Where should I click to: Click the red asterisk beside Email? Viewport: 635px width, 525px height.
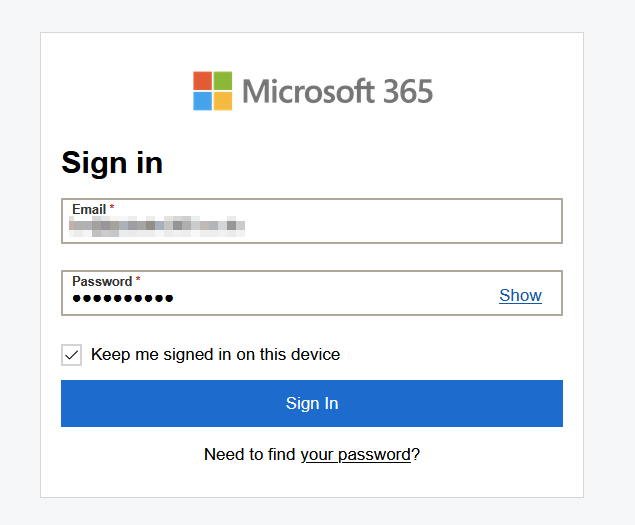(x=112, y=207)
